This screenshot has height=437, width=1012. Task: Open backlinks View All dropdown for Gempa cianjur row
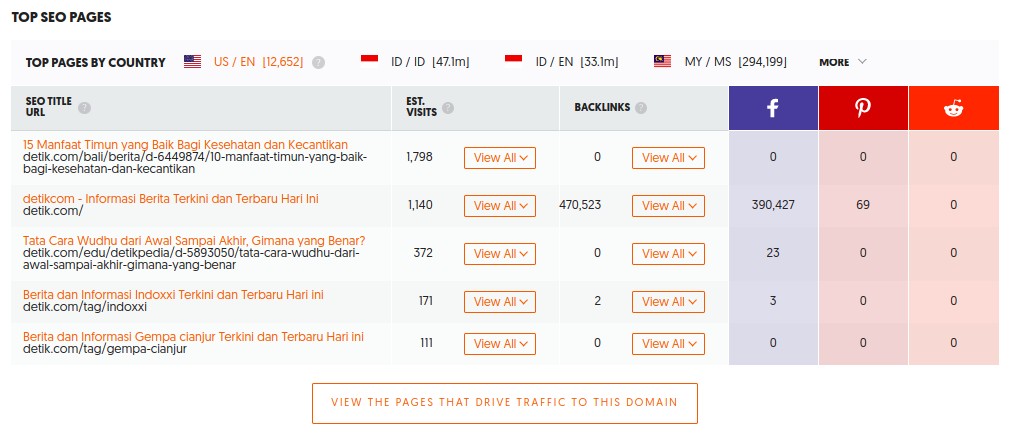click(x=668, y=344)
